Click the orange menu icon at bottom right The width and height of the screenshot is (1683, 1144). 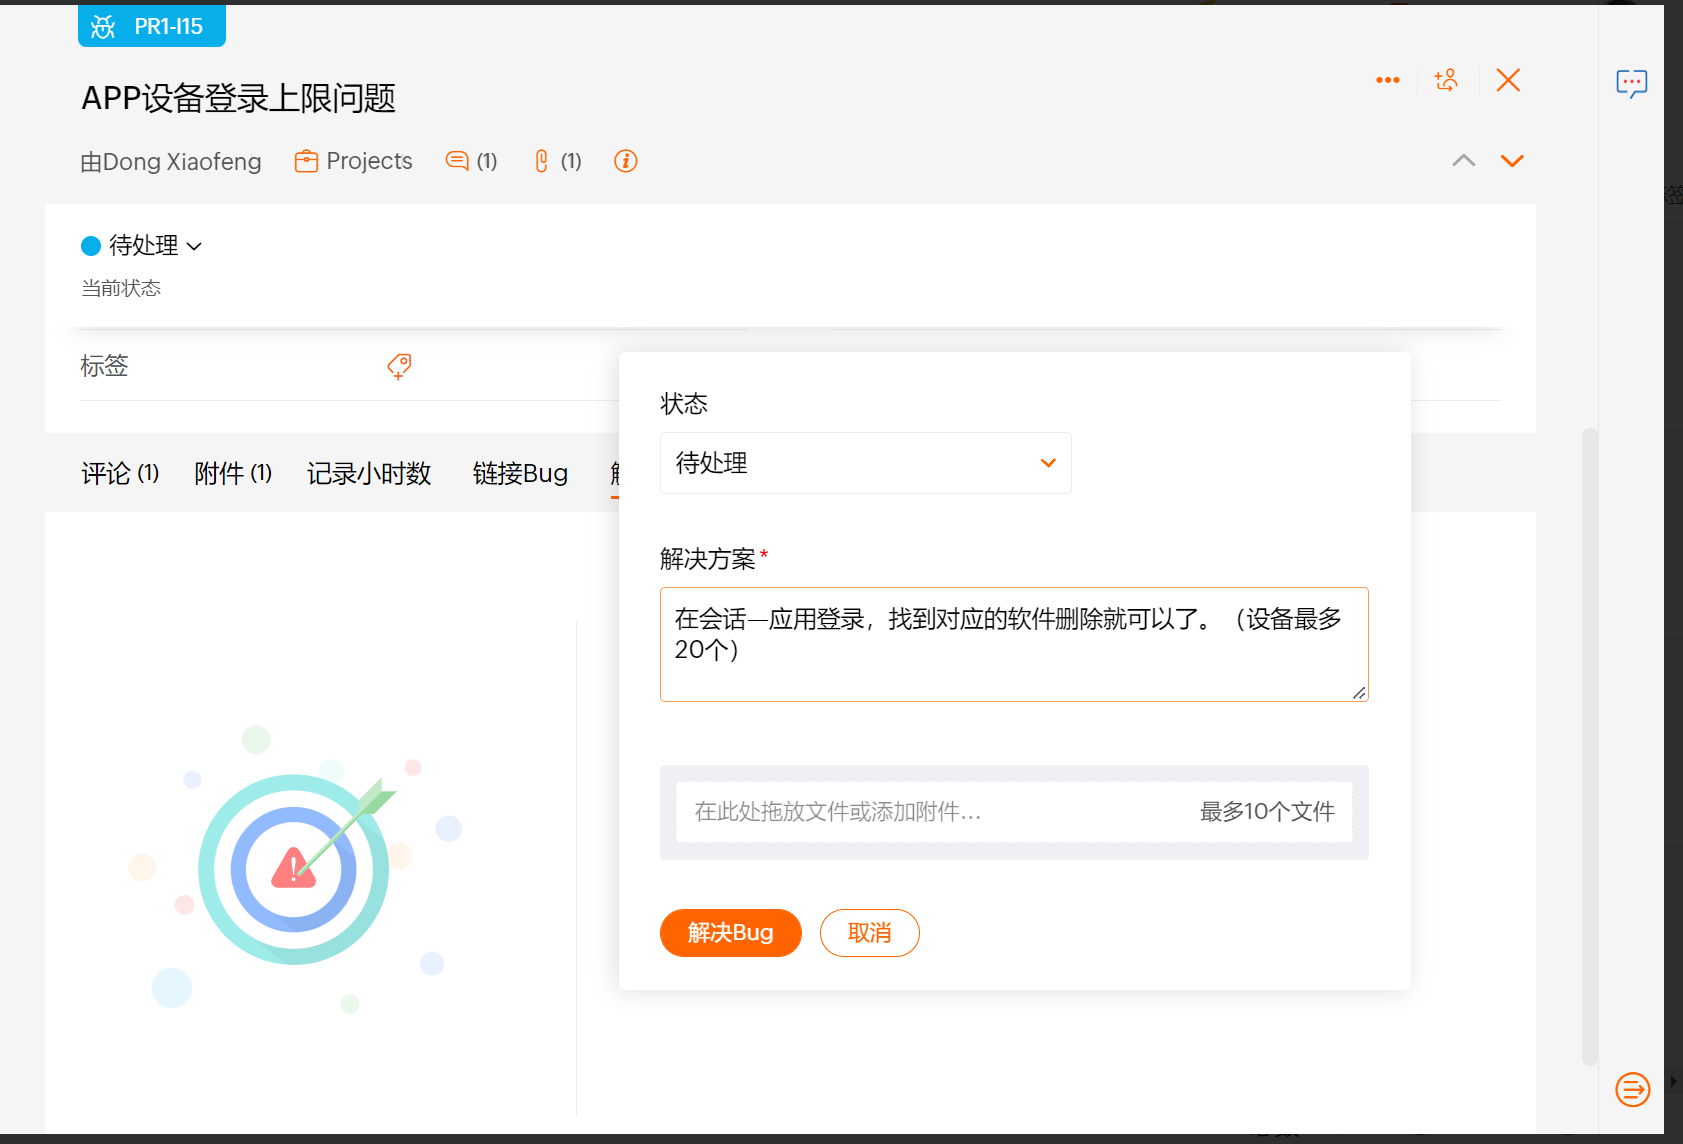coord(1632,1089)
